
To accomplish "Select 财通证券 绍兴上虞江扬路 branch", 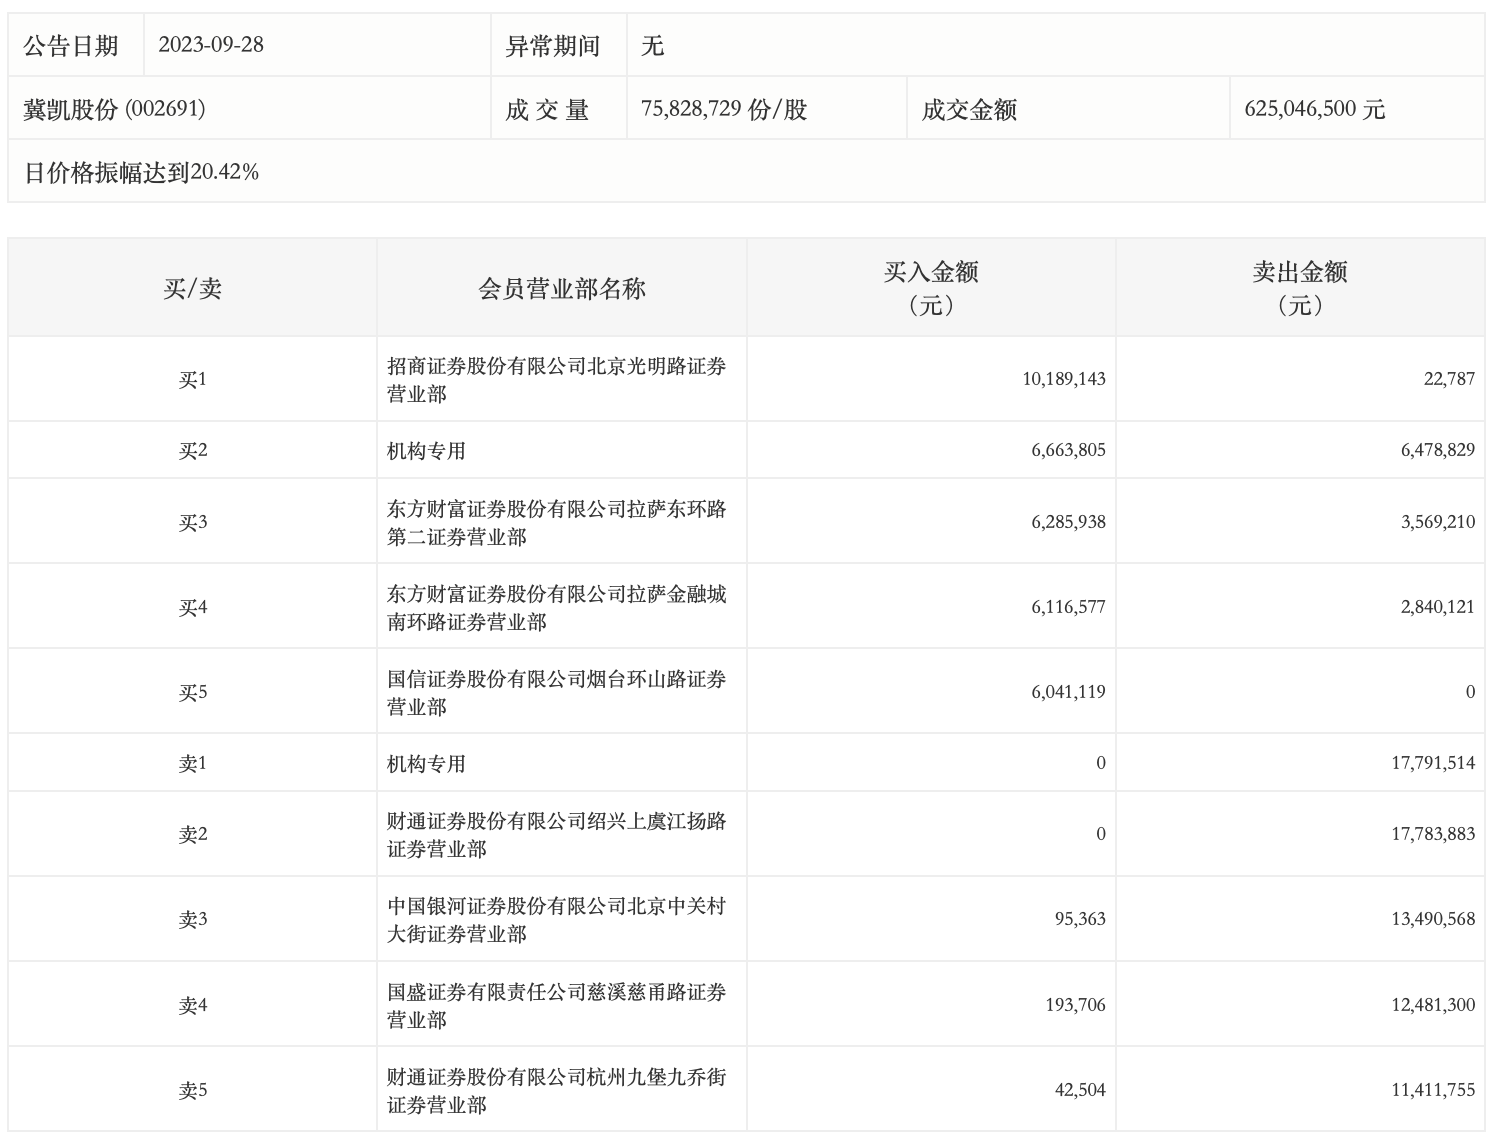I will (556, 835).
